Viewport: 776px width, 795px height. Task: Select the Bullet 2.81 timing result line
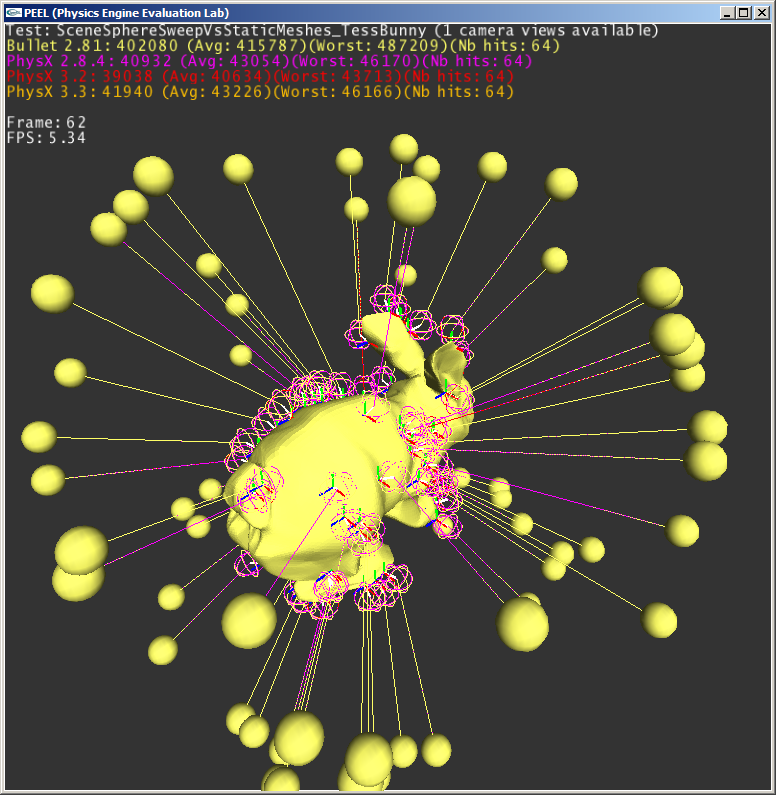tap(283, 46)
